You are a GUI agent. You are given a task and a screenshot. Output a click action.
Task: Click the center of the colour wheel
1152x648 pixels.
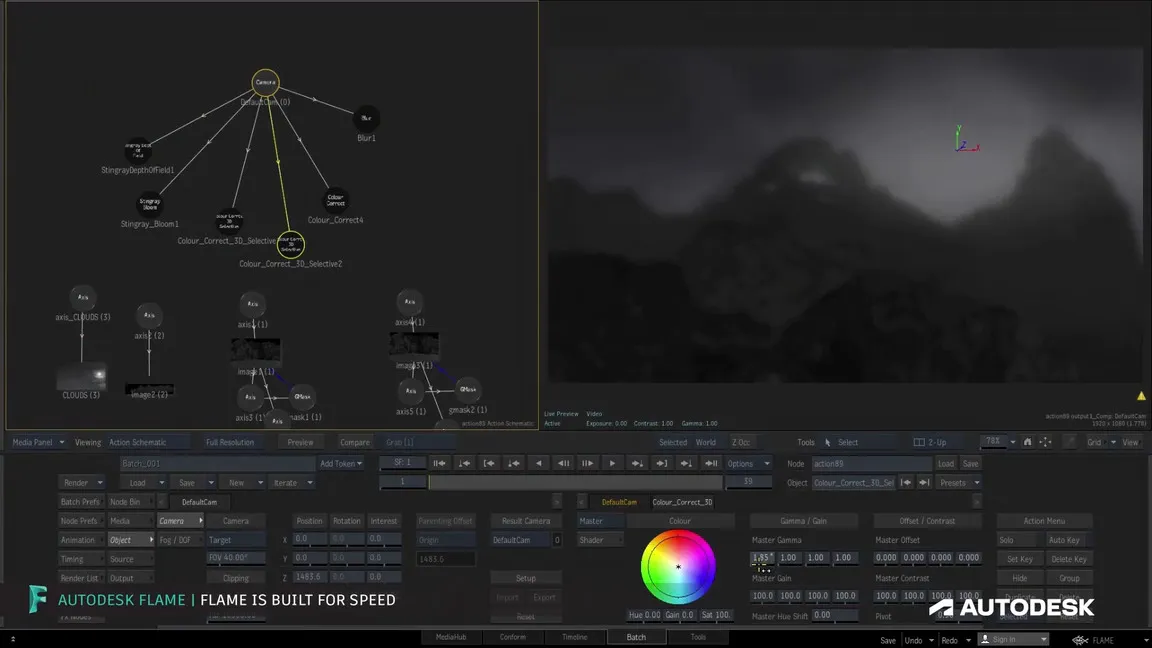pyautogui.click(x=679, y=568)
